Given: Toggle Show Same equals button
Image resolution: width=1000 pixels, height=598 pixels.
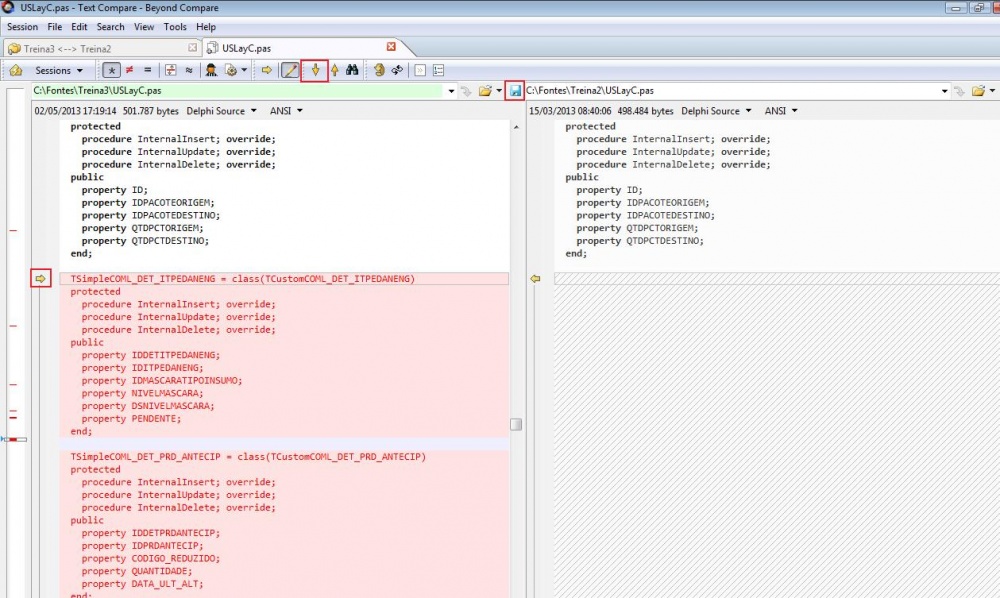Looking at the screenshot, I should click(147, 70).
